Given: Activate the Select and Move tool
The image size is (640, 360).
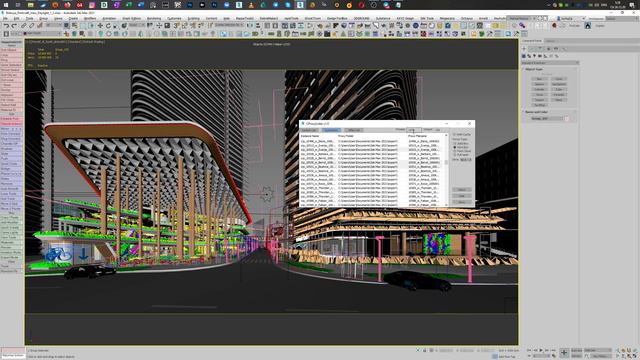Looking at the screenshot, I should click(100, 25).
